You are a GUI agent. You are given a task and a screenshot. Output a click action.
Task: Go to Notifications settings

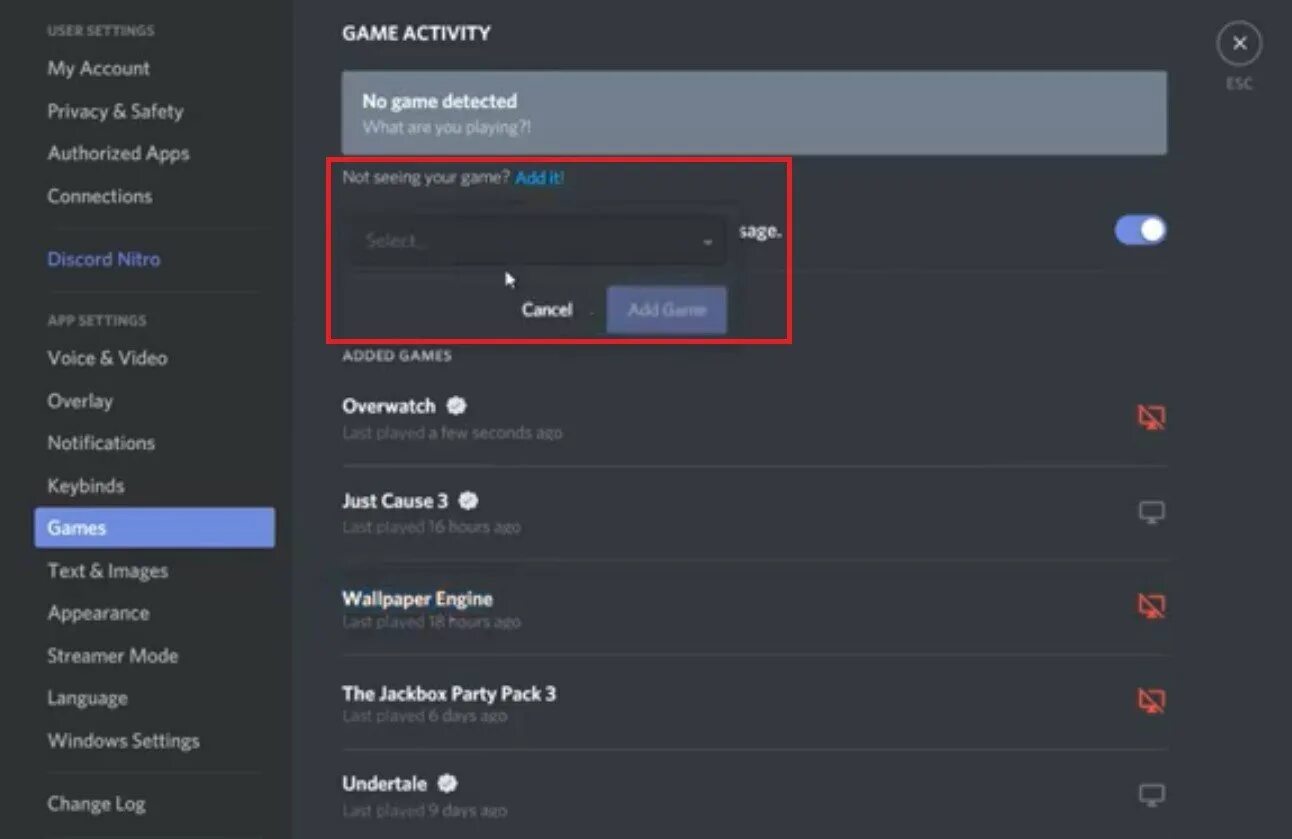coord(101,443)
